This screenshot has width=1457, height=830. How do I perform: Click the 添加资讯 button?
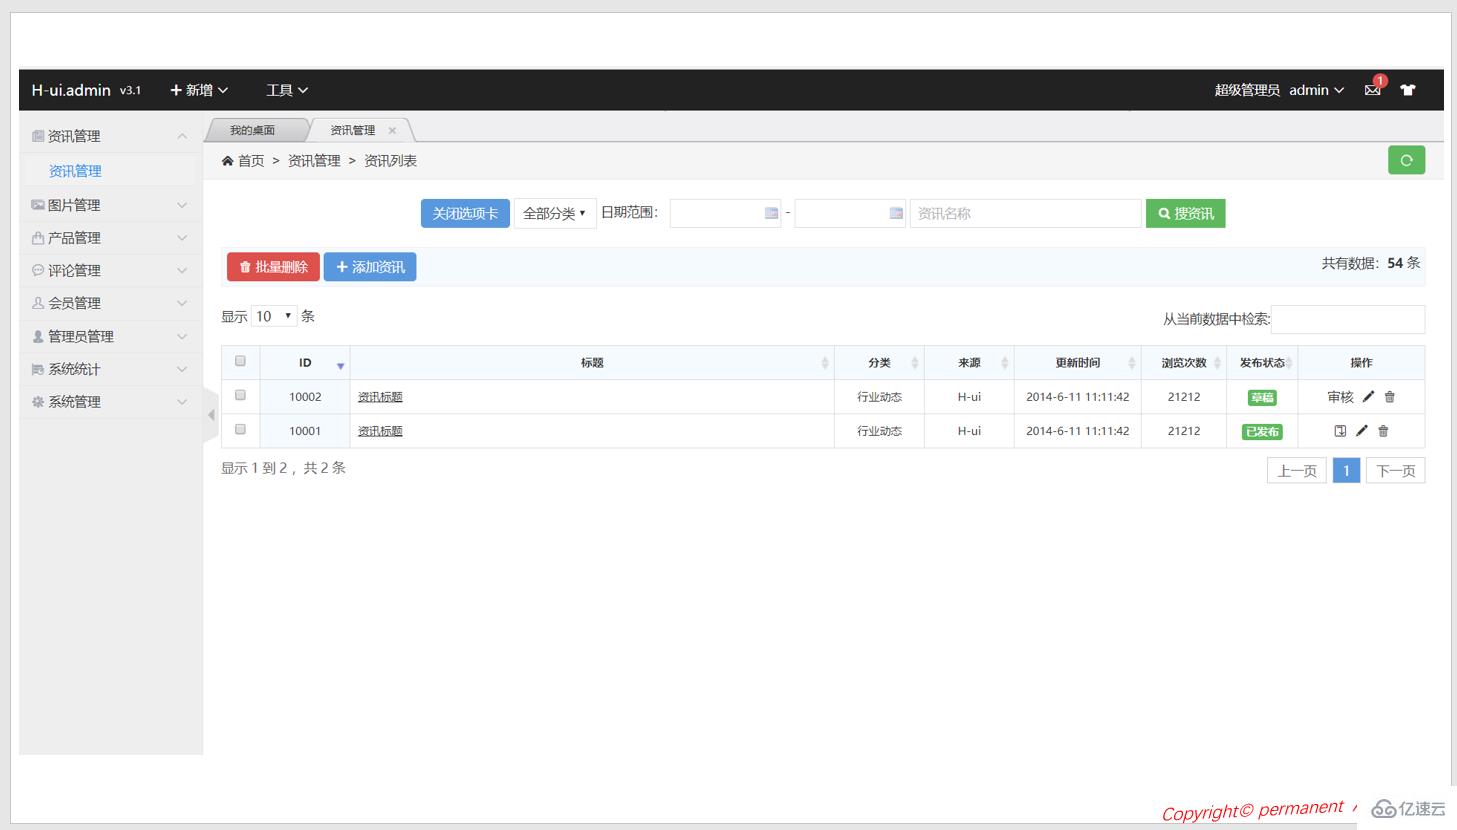[x=370, y=267]
